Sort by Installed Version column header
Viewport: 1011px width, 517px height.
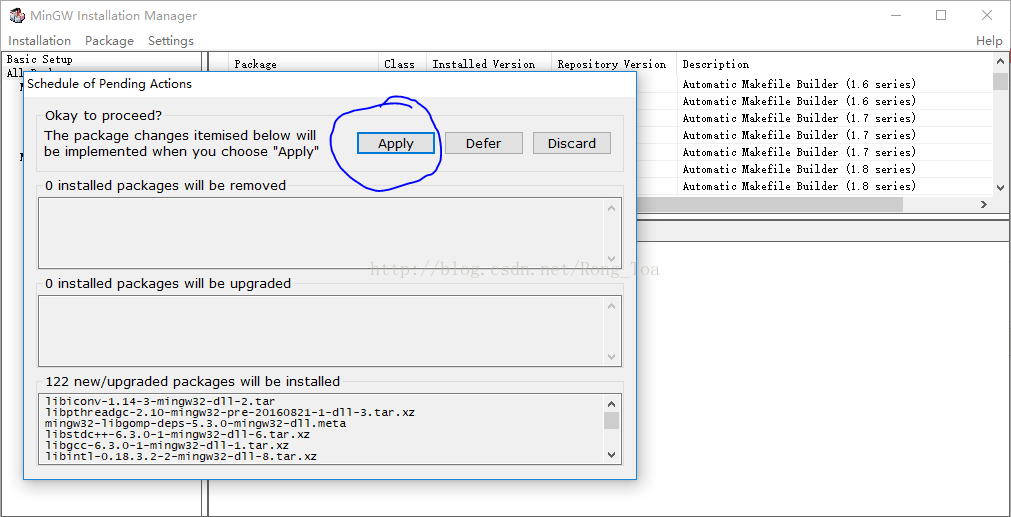pyautogui.click(x=489, y=64)
